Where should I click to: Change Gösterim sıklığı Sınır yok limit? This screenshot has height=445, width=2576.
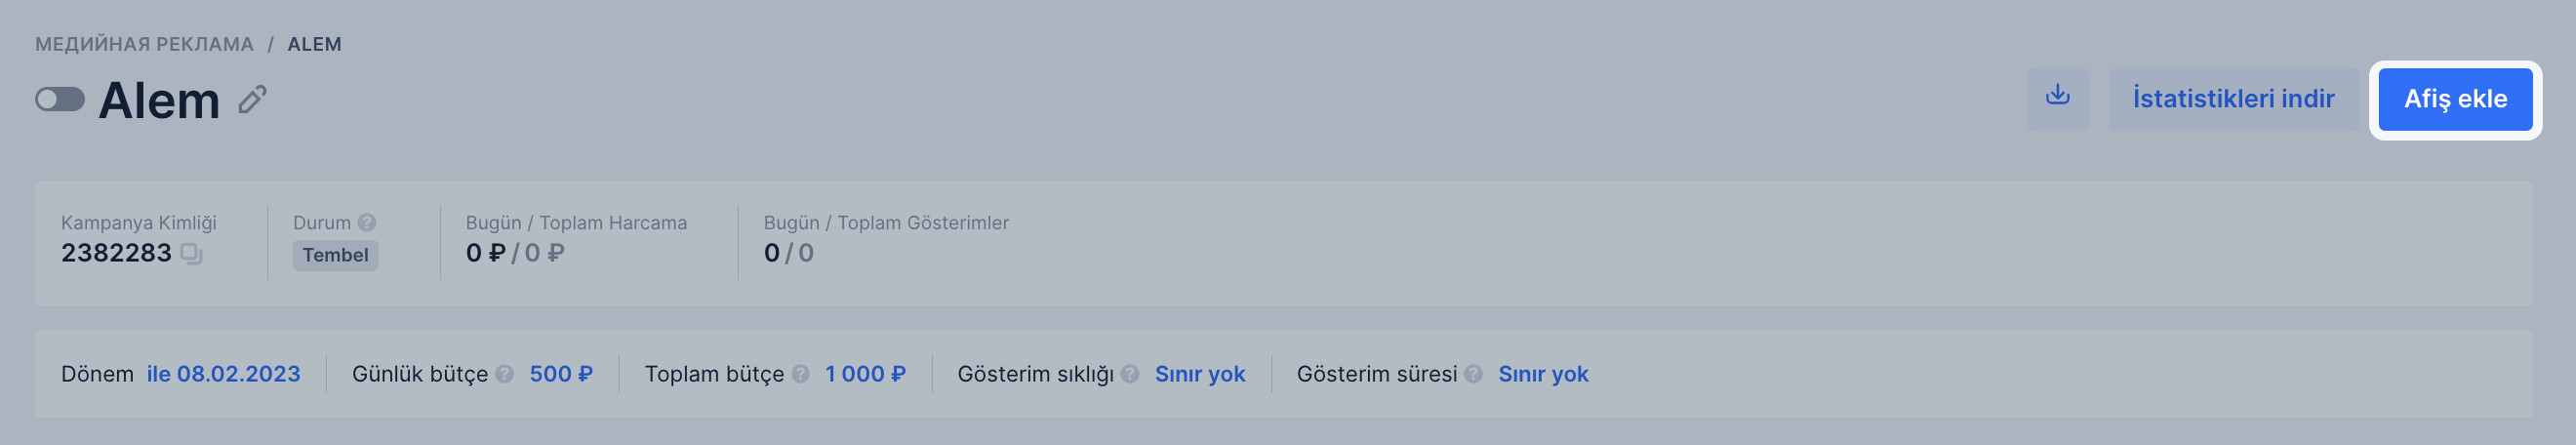point(1200,374)
